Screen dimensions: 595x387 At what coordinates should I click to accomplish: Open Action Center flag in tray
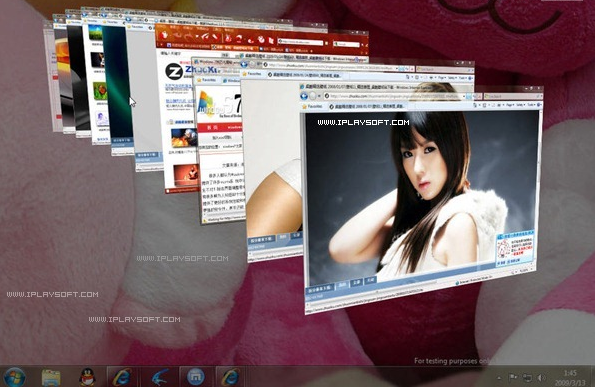point(513,378)
